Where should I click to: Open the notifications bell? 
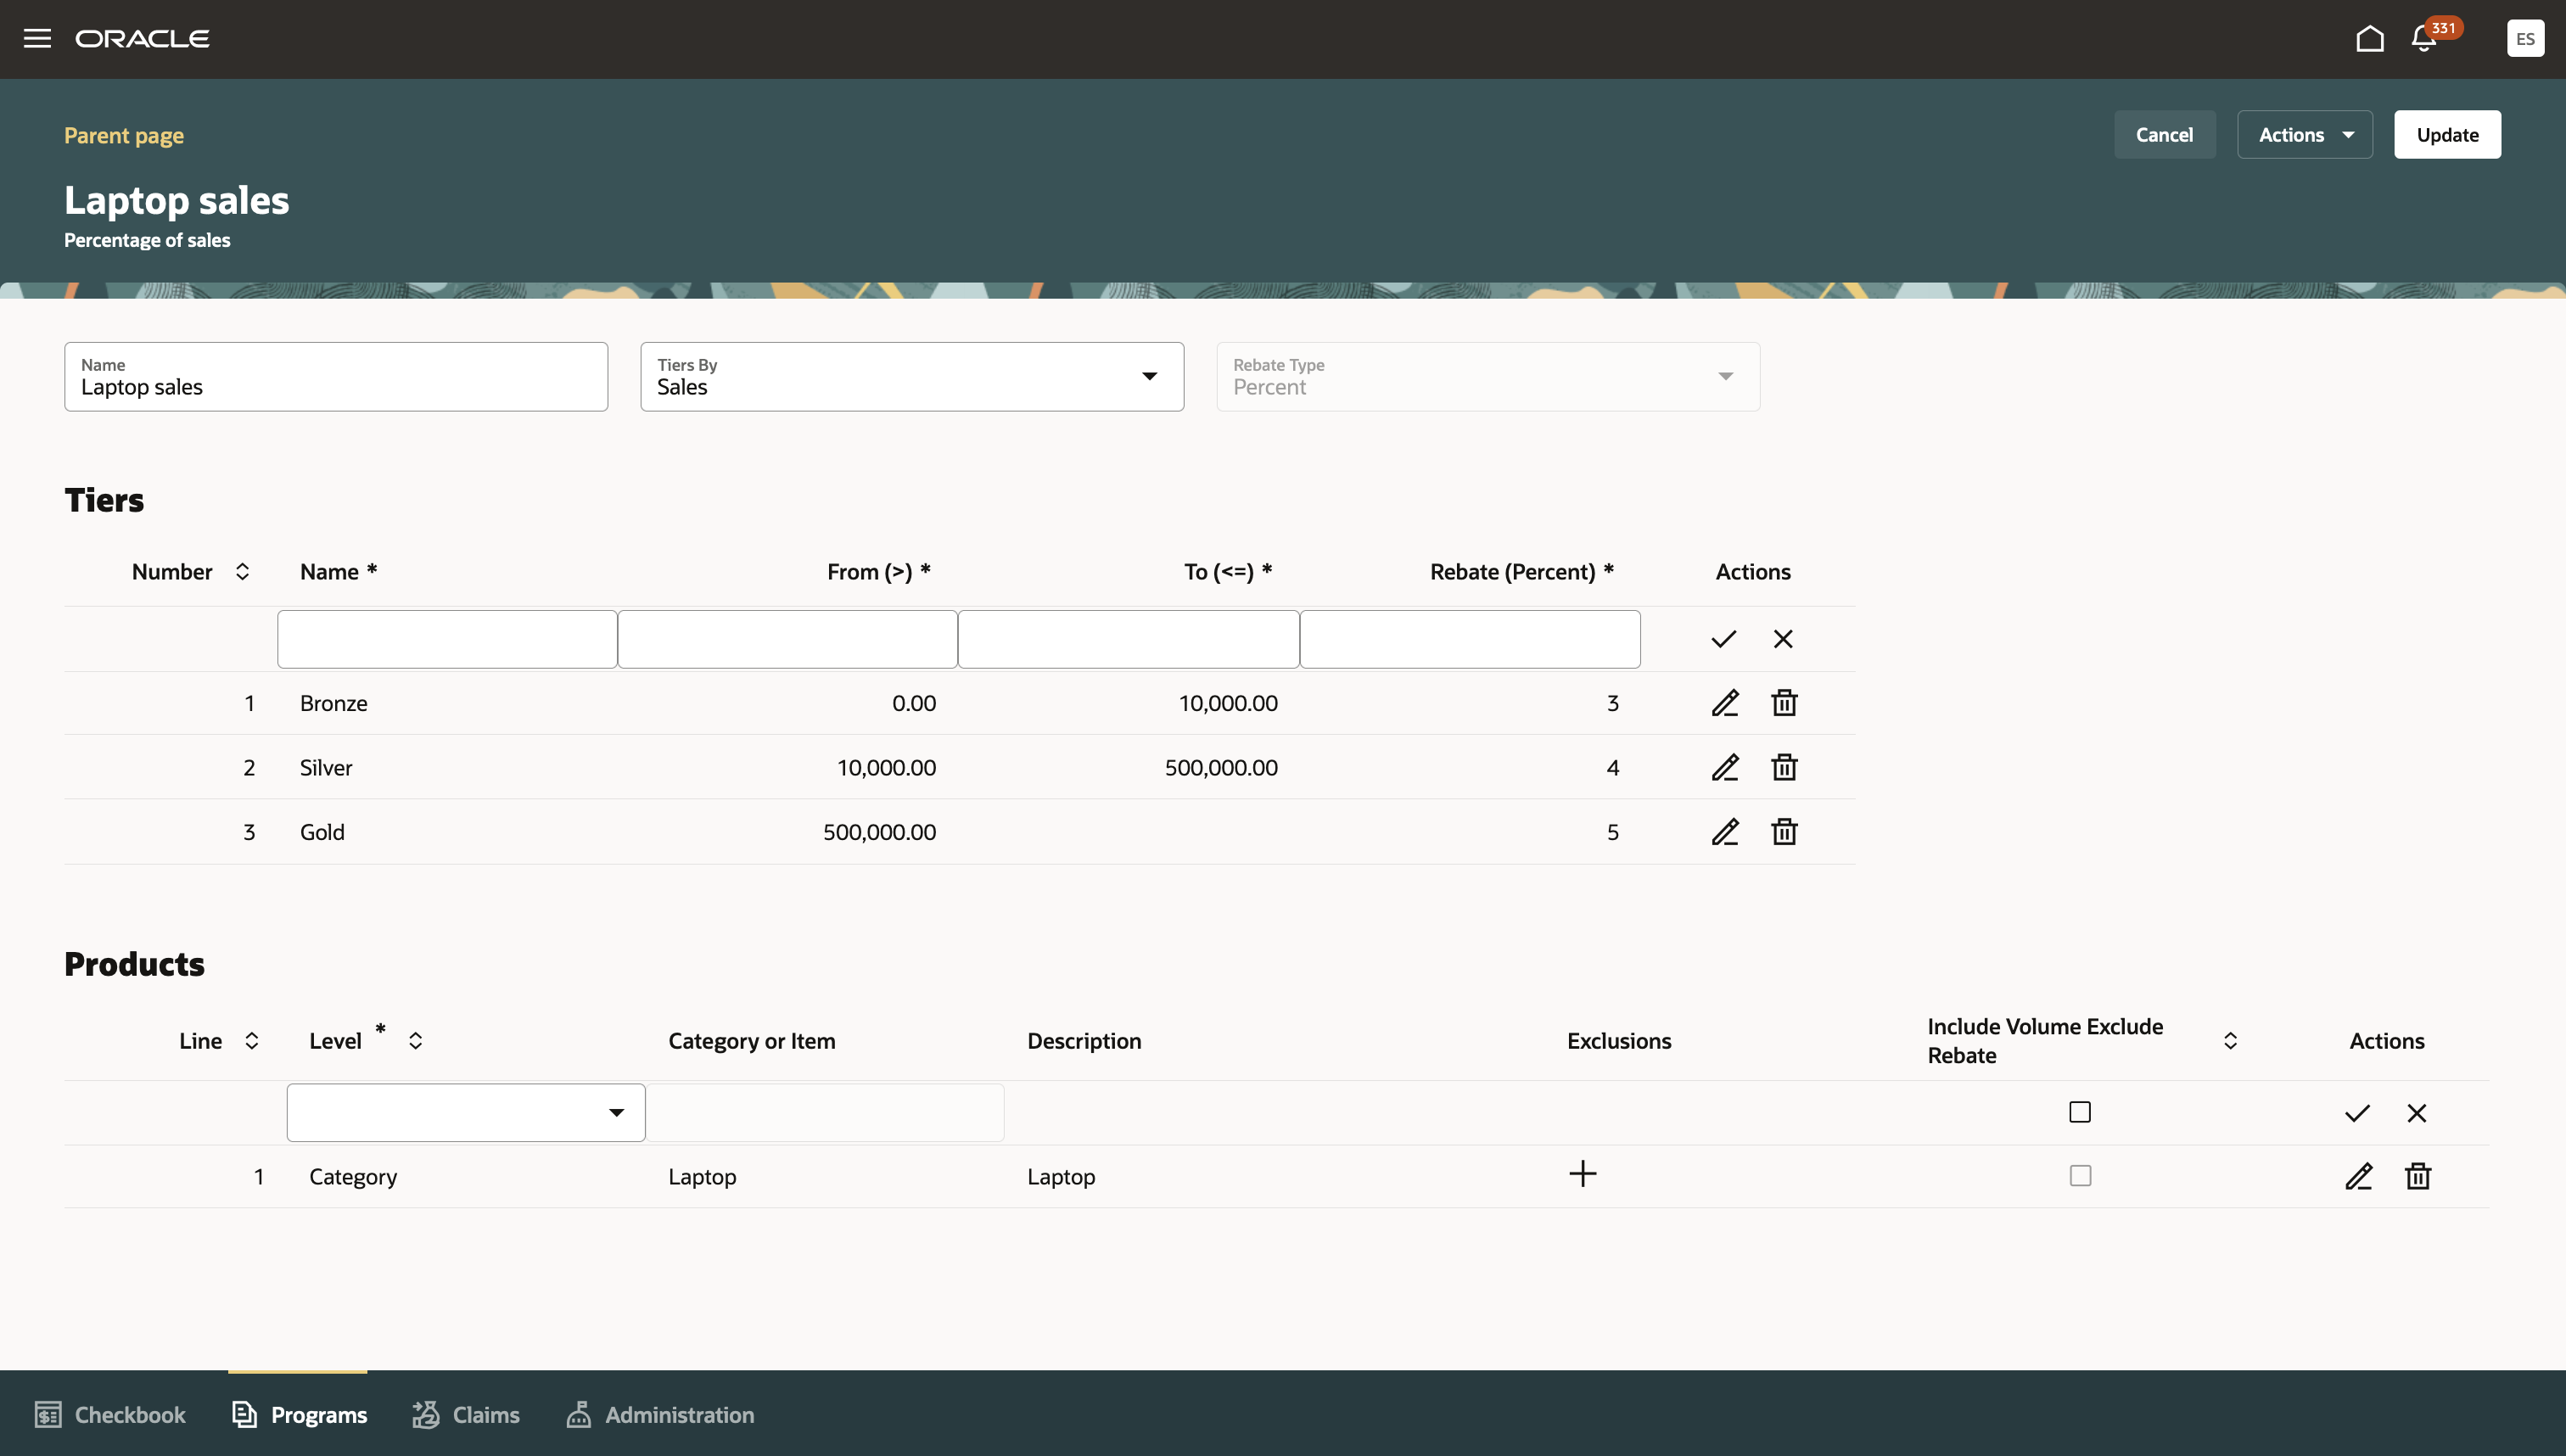2423,39
